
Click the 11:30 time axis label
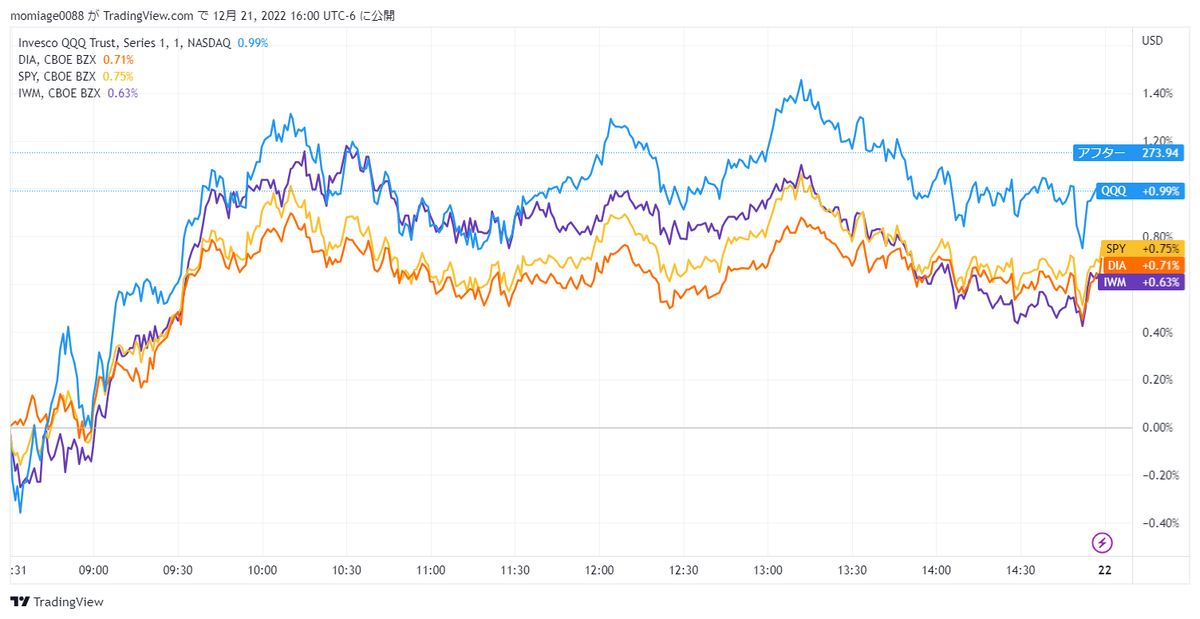[514, 570]
